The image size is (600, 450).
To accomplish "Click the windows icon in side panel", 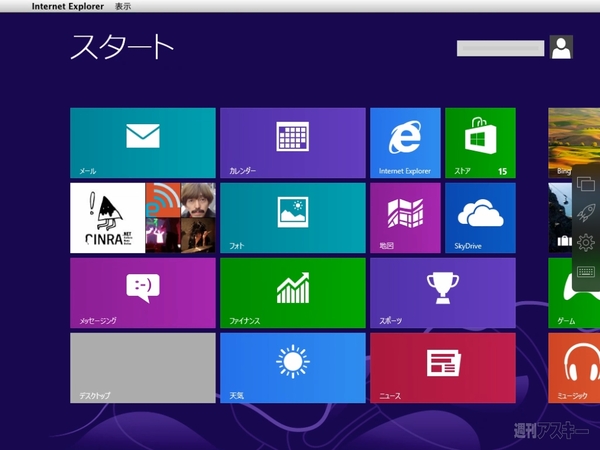I will tap(585, 184).
